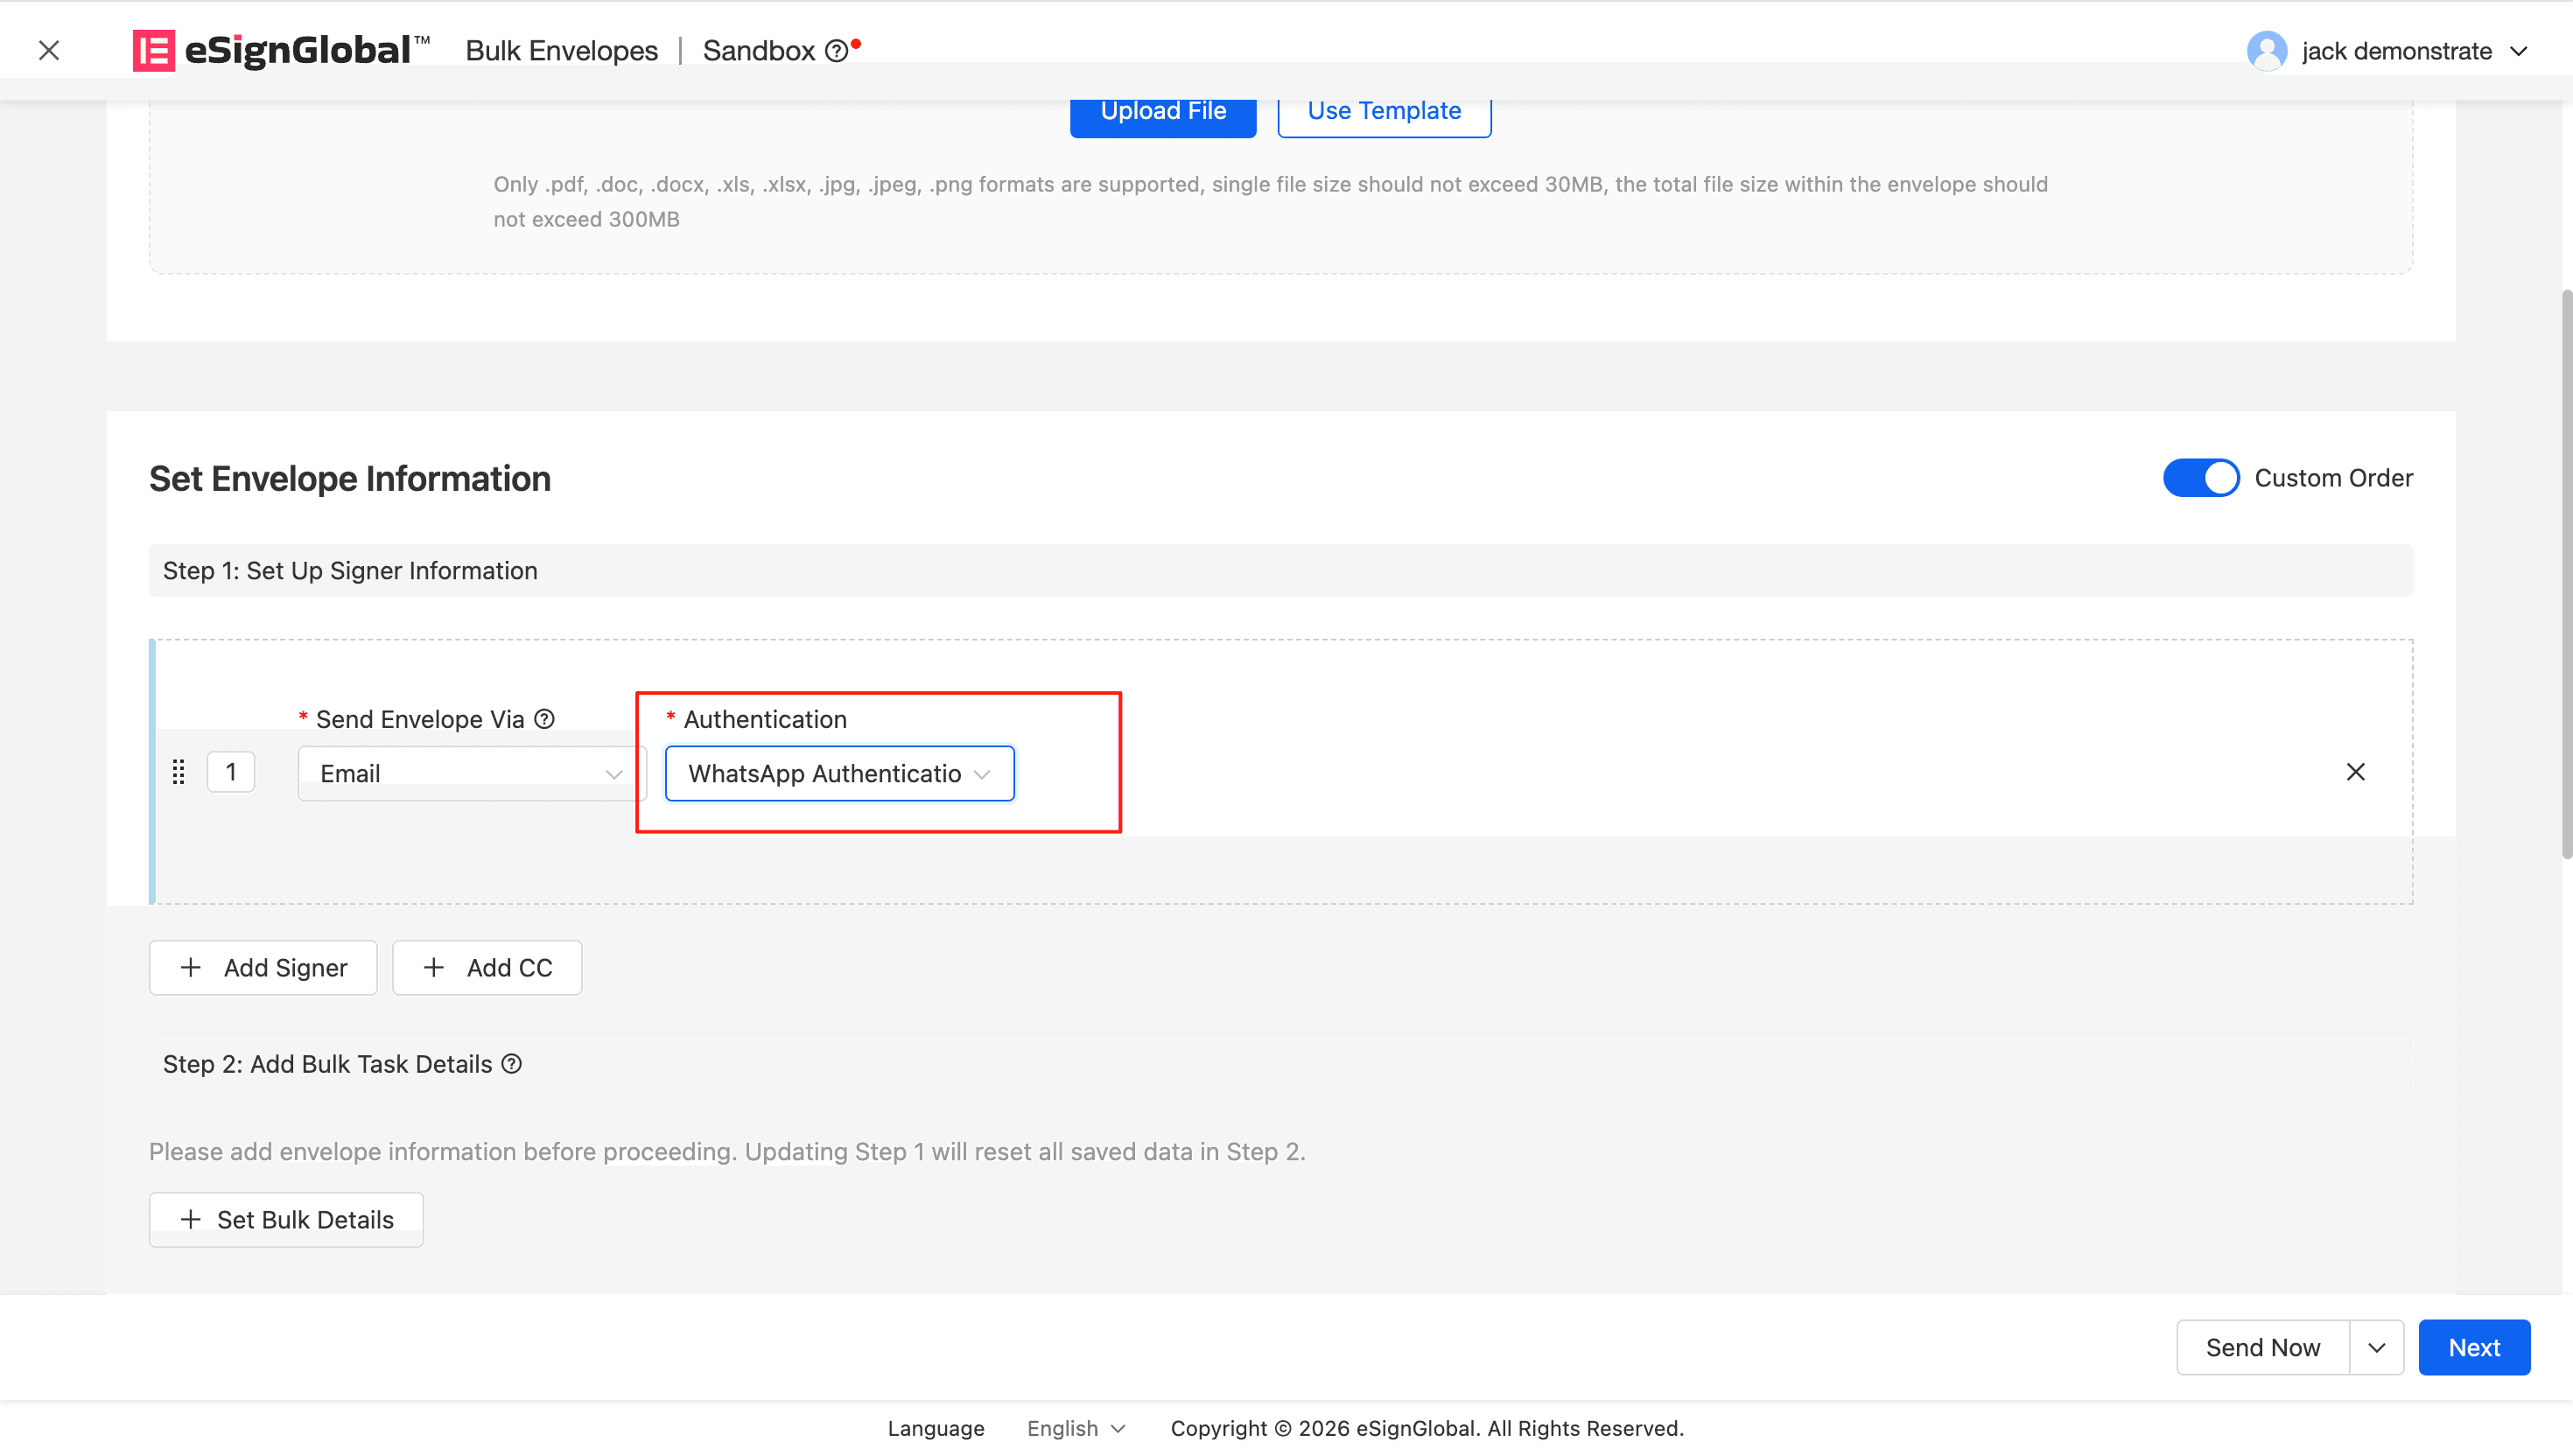Click the eSignGlobal logo icon
Image resolution: width=2573 pixels, height=1456 pixels.
pos(153,50)
